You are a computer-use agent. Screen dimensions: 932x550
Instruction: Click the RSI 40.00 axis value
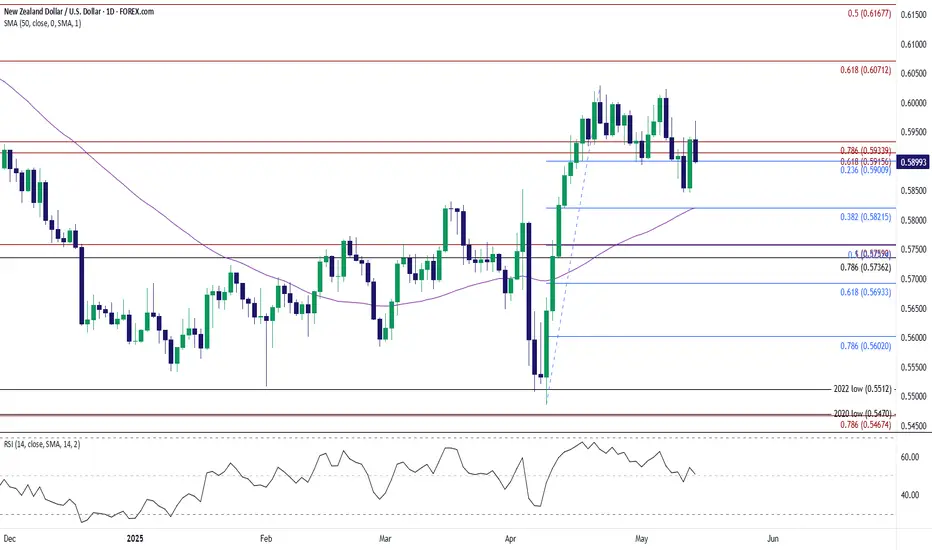point(910,495)
